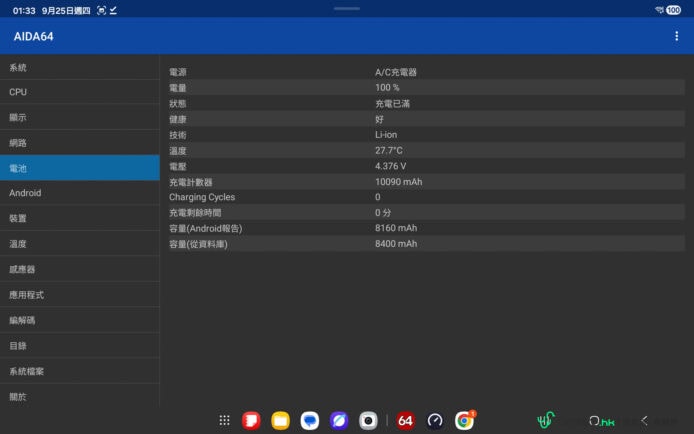Open the speedometer gauge app icon
Viewport: 694px width, 434px height.
click(x=435, y=420)
